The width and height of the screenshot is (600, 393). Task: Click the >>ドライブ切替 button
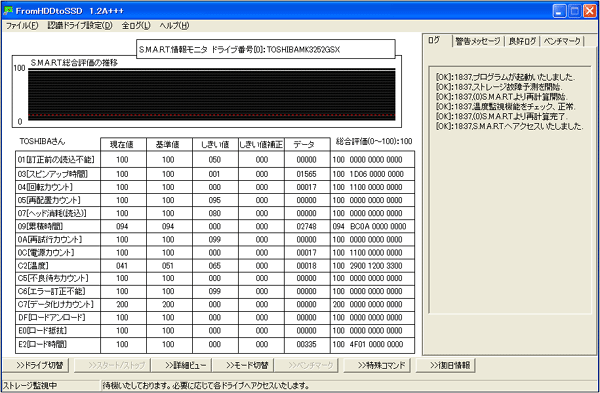tap(36, 365)
